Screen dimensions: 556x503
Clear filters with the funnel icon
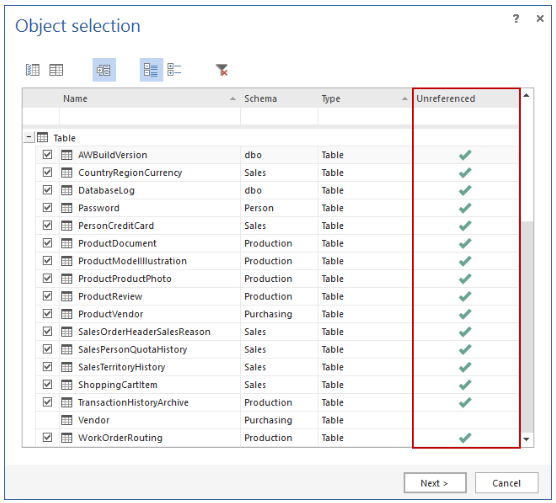pyautogui.click(x=222, y=70)
